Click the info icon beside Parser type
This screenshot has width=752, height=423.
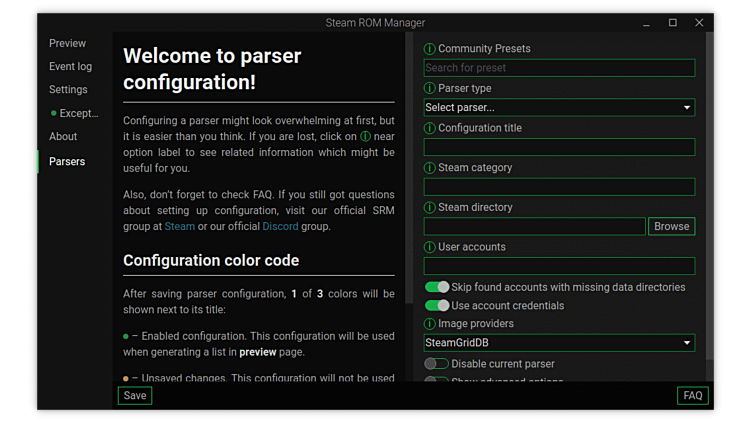pyautogui.click(x=429, y=89)
